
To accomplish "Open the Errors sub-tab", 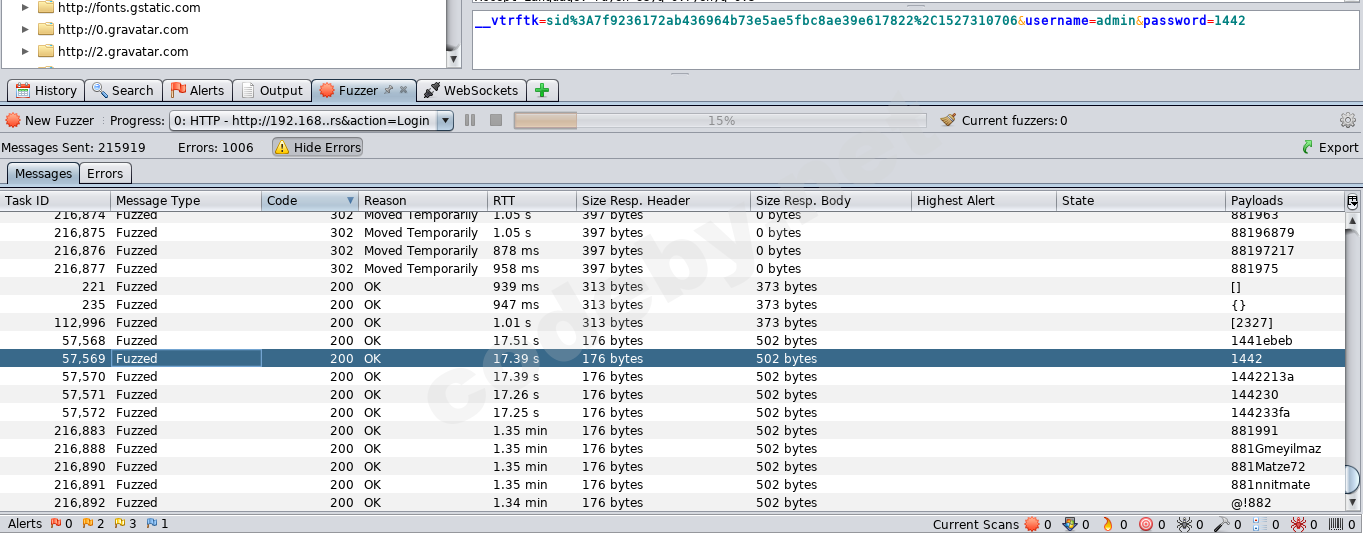I will tap(105, 173).
